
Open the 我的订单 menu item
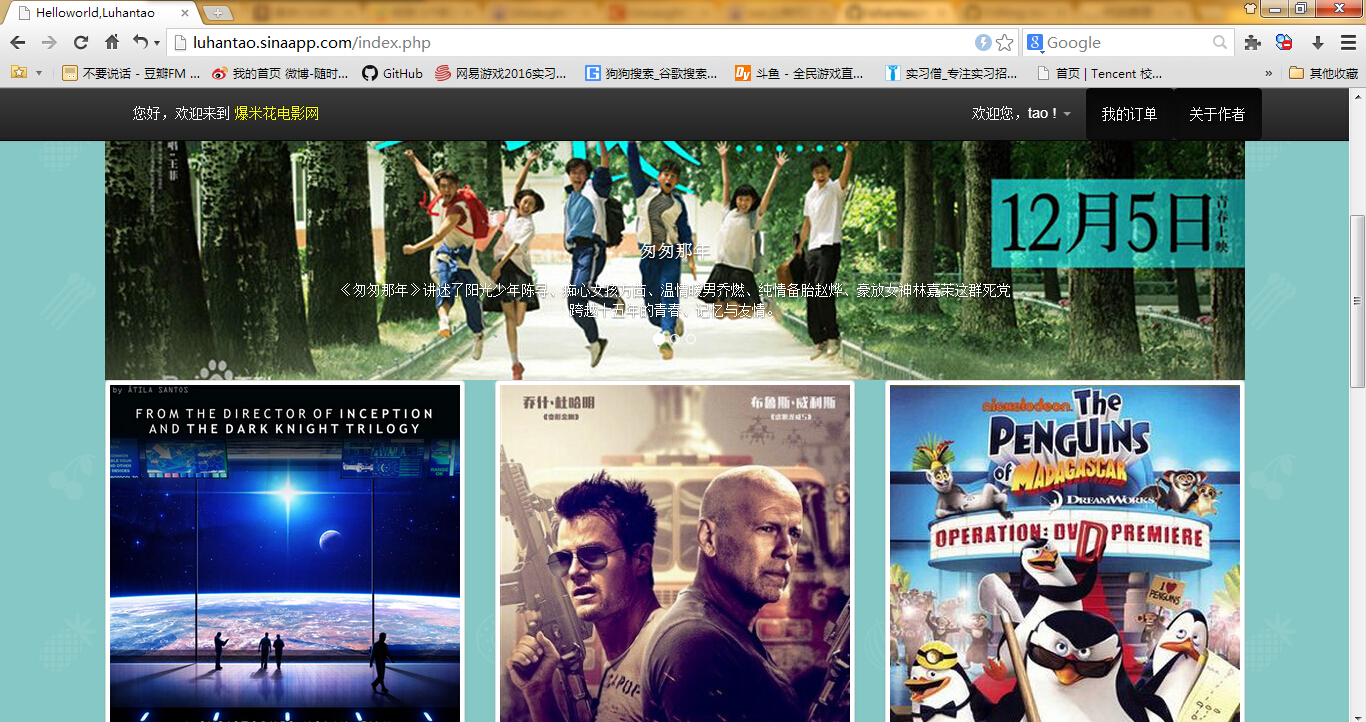1129,114
